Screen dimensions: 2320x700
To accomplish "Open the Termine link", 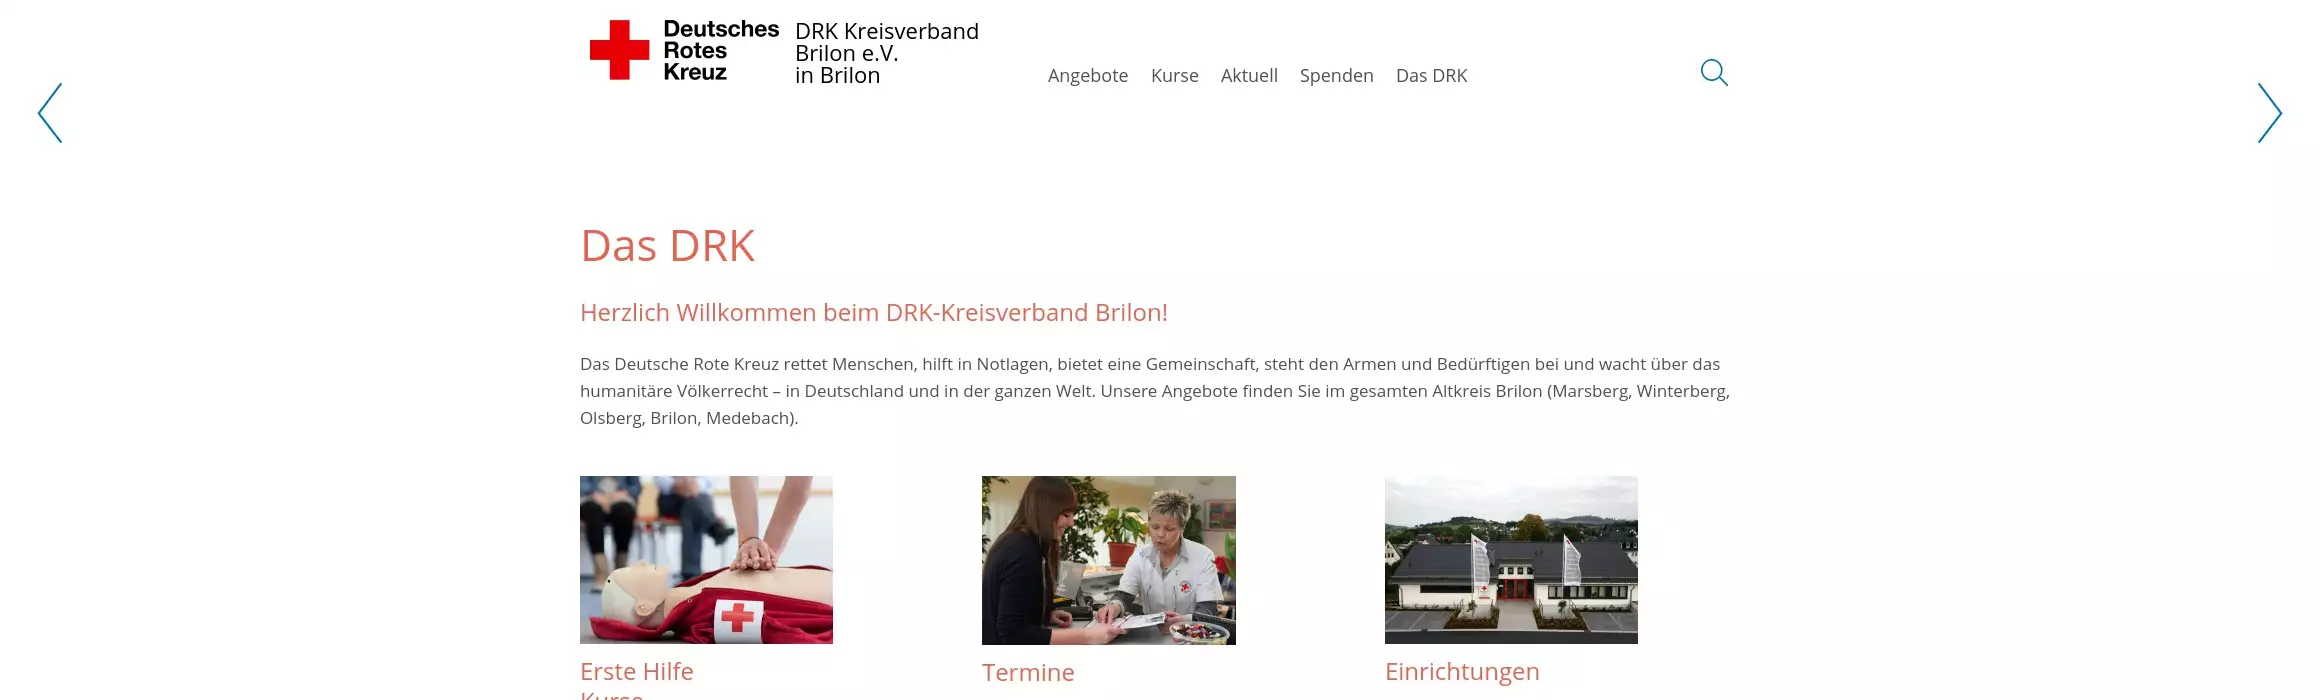I will 1028,673.
